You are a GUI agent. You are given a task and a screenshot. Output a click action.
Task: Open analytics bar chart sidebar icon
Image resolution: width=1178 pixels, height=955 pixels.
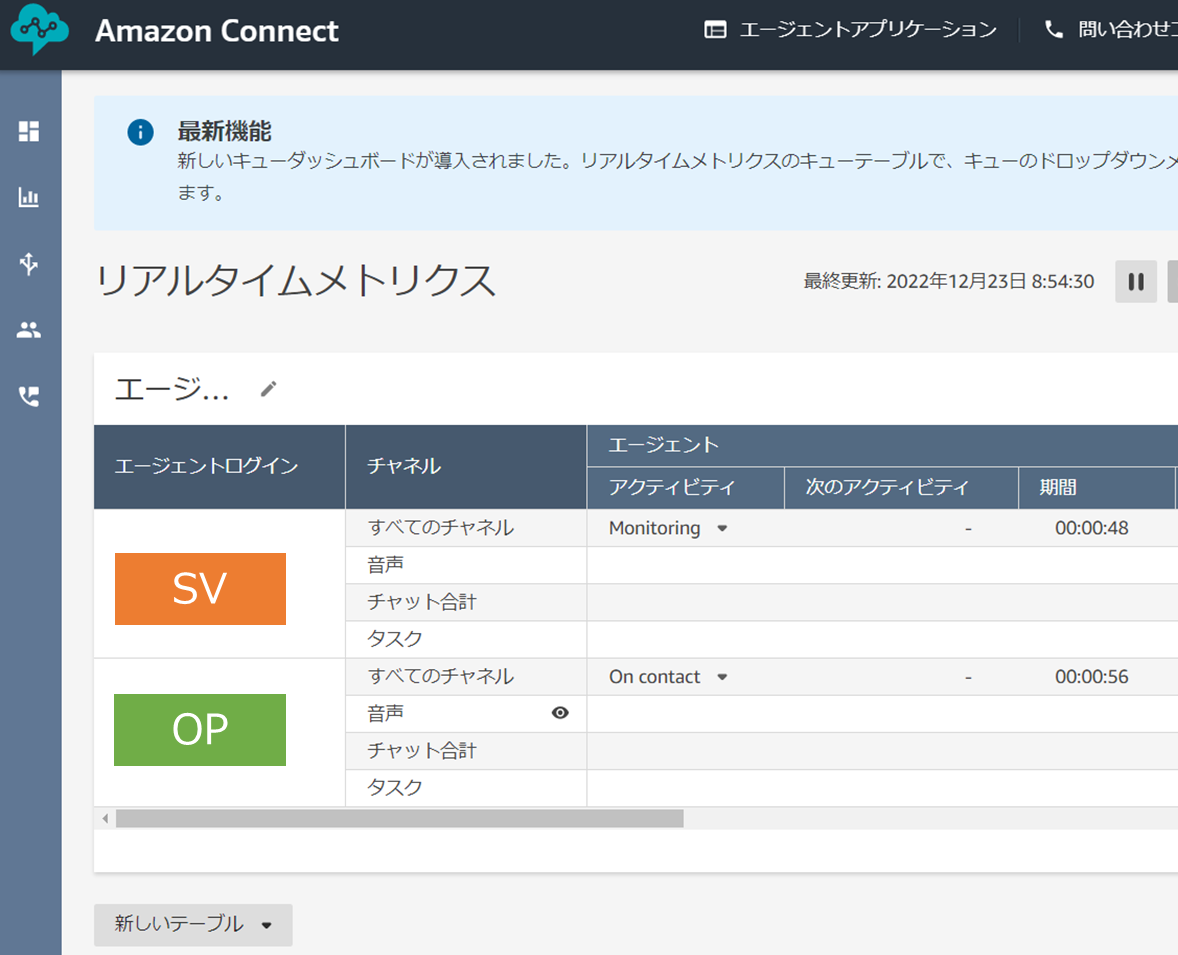point(29,198)
